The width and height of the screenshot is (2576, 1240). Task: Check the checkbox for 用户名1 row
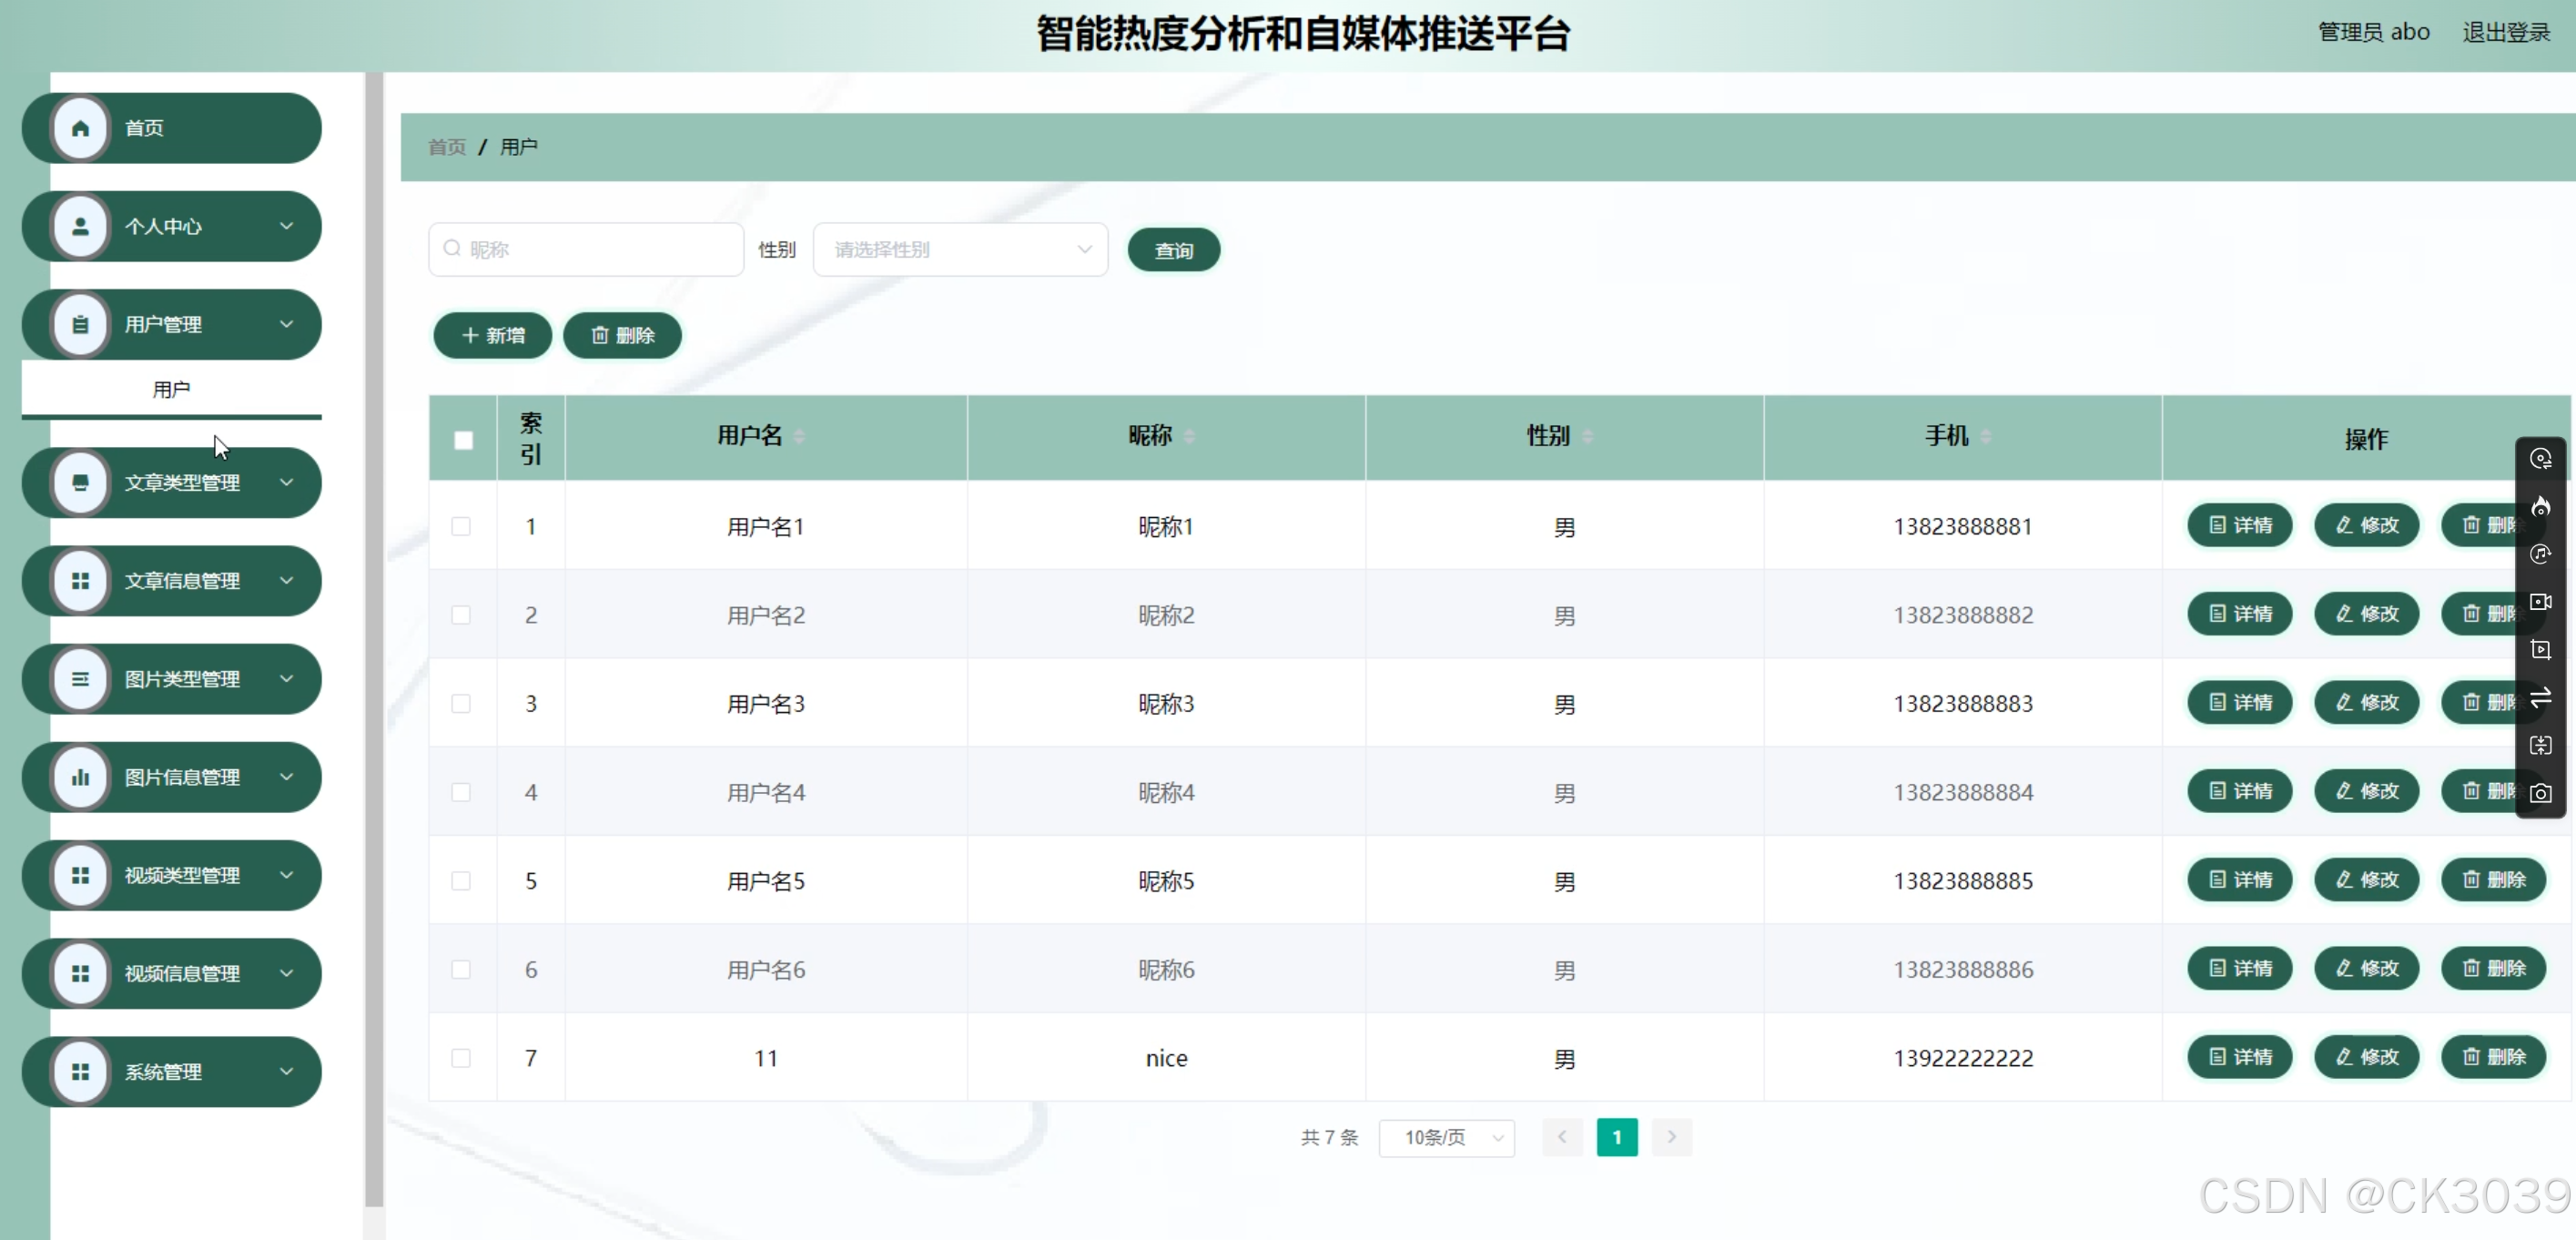point(461,526)
